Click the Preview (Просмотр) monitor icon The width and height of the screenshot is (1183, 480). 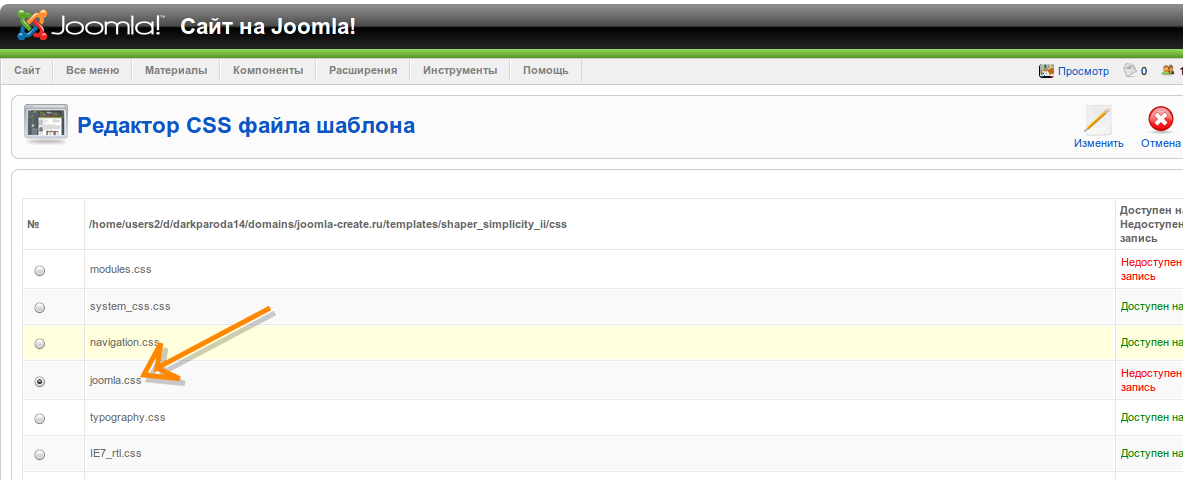pos(1047,71)
